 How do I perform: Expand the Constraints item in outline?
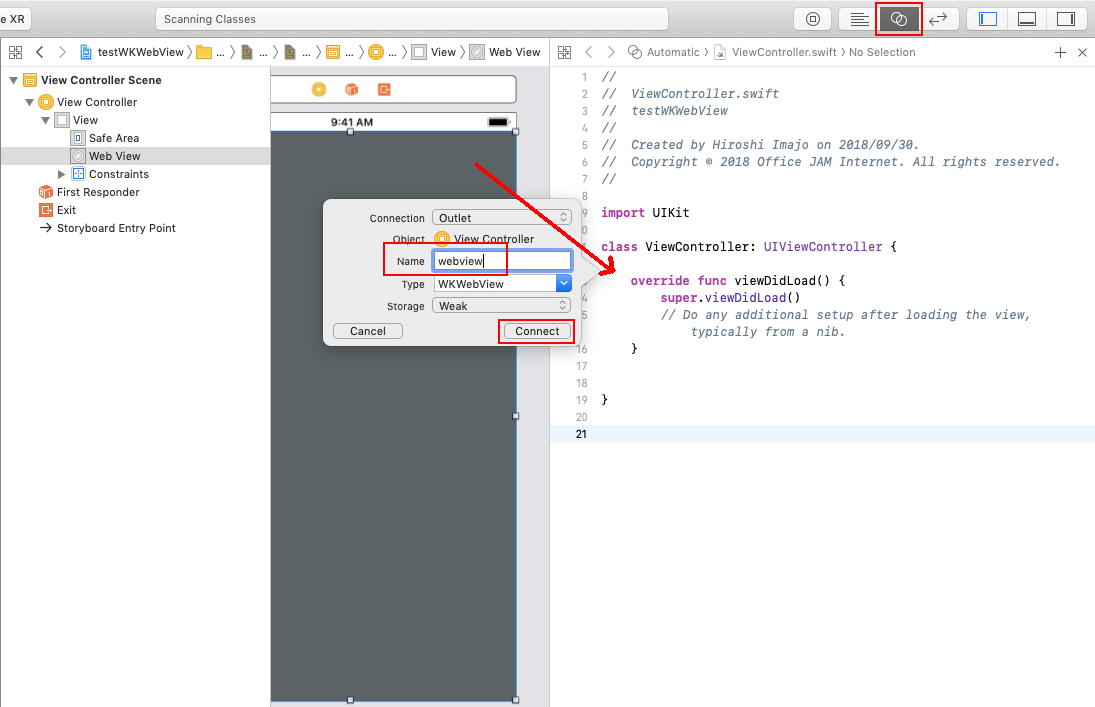click(x=62, y=174)
